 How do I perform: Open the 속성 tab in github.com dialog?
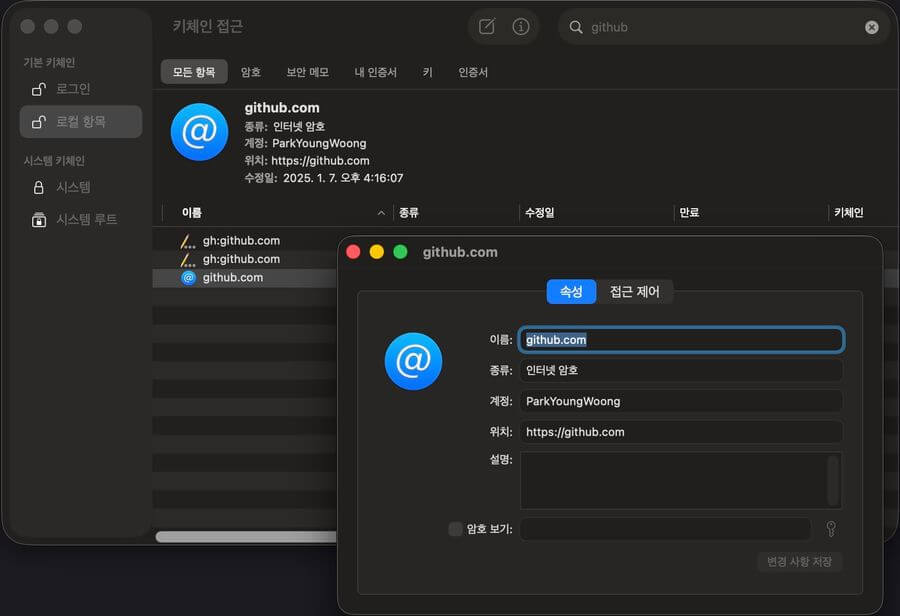tap(571, 292)
